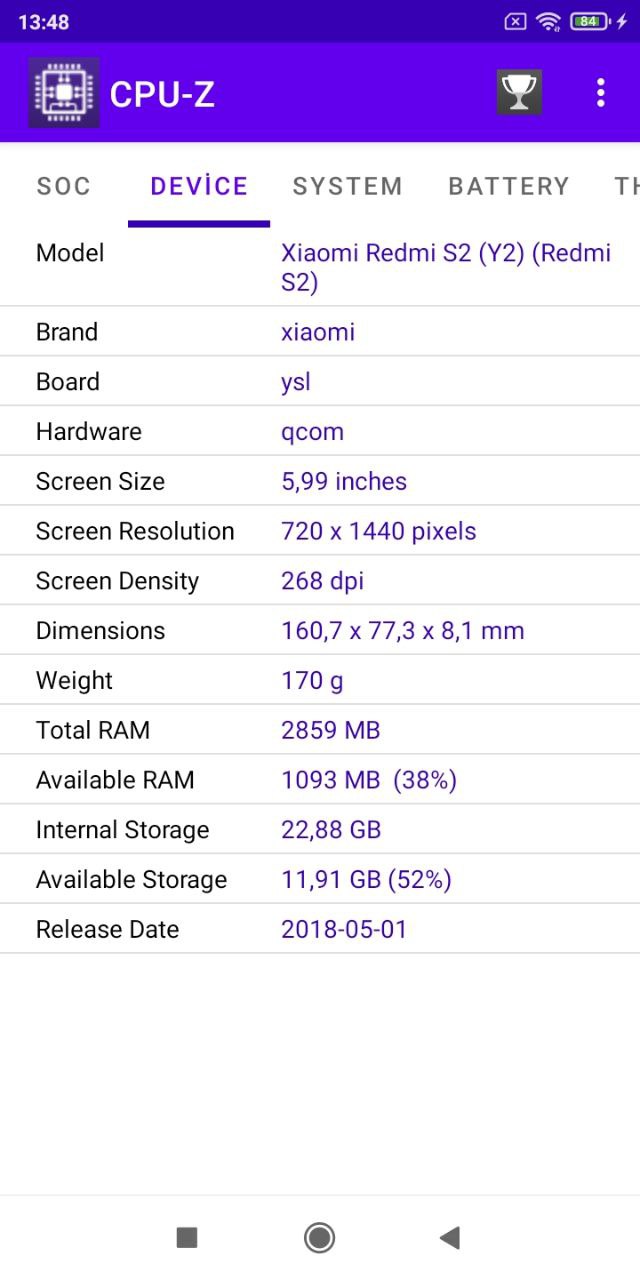Tap the Model row value
Viewport: 640px width, 1280px height.
(x=445, y=267)
